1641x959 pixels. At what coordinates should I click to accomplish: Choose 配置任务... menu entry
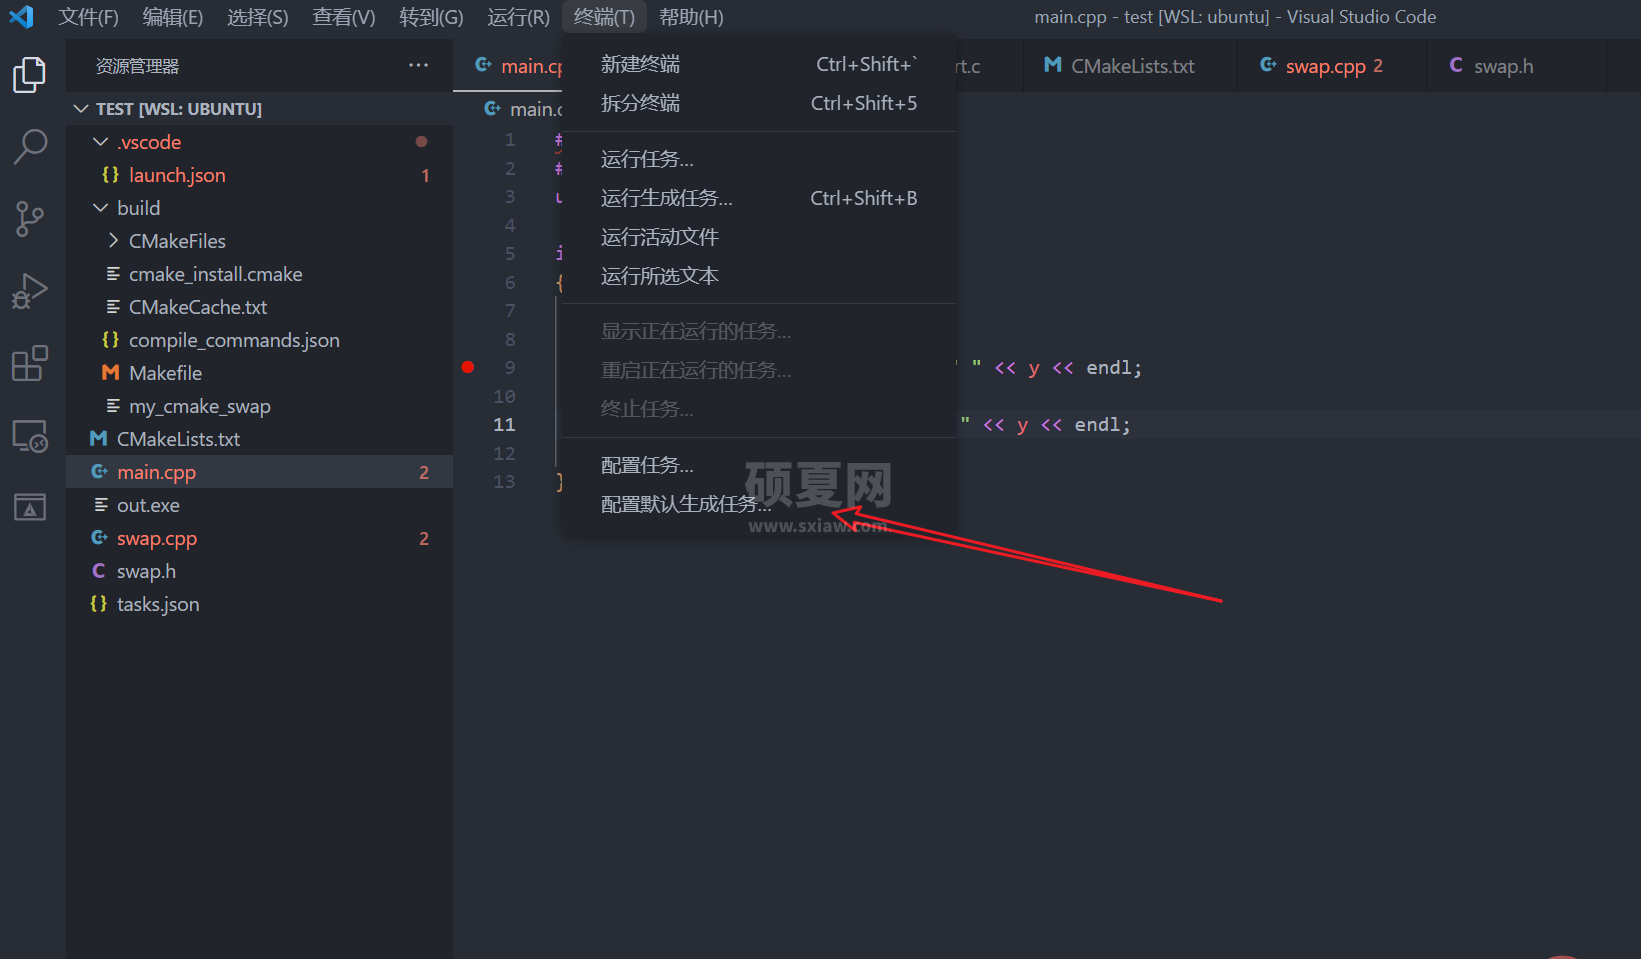759,465
